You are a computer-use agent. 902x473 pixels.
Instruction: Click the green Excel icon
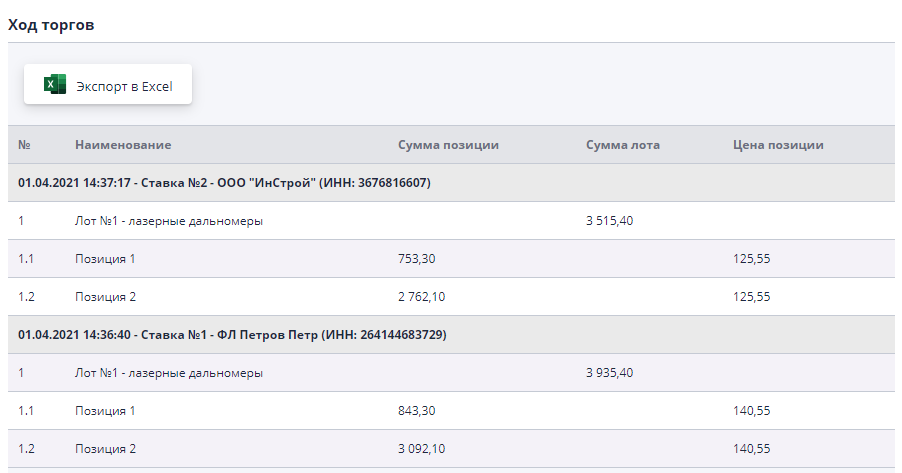[55, 85]
